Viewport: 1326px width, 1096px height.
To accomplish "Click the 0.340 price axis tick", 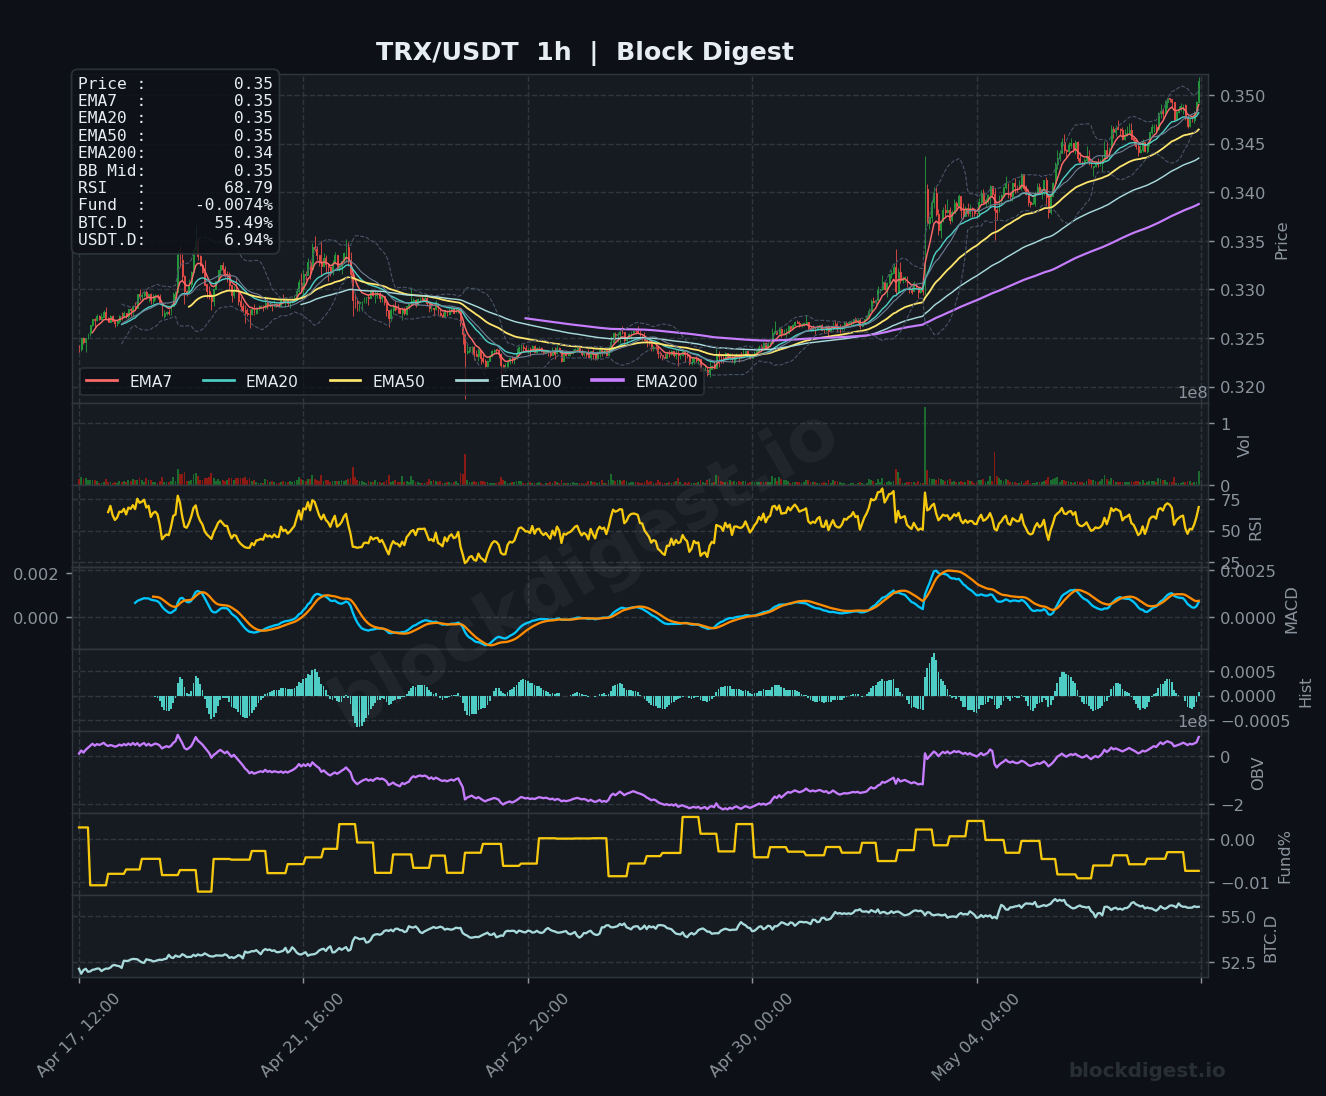I will [1241, 193].
